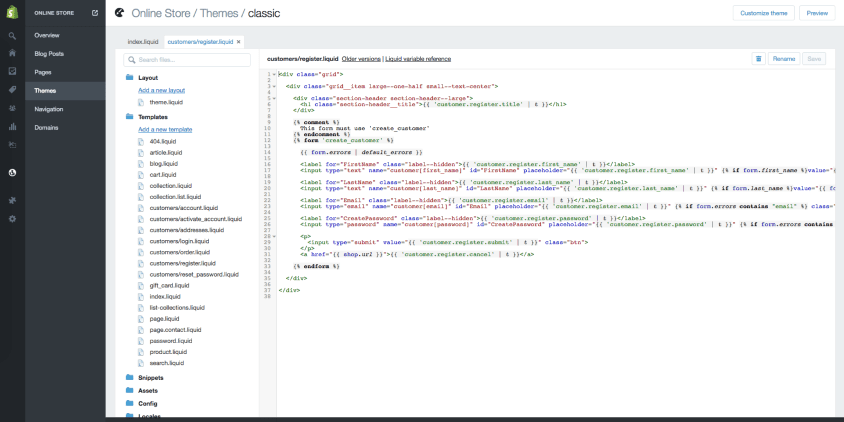
Task: Expand the Config folder label
Action: click(x=147, y=403)
